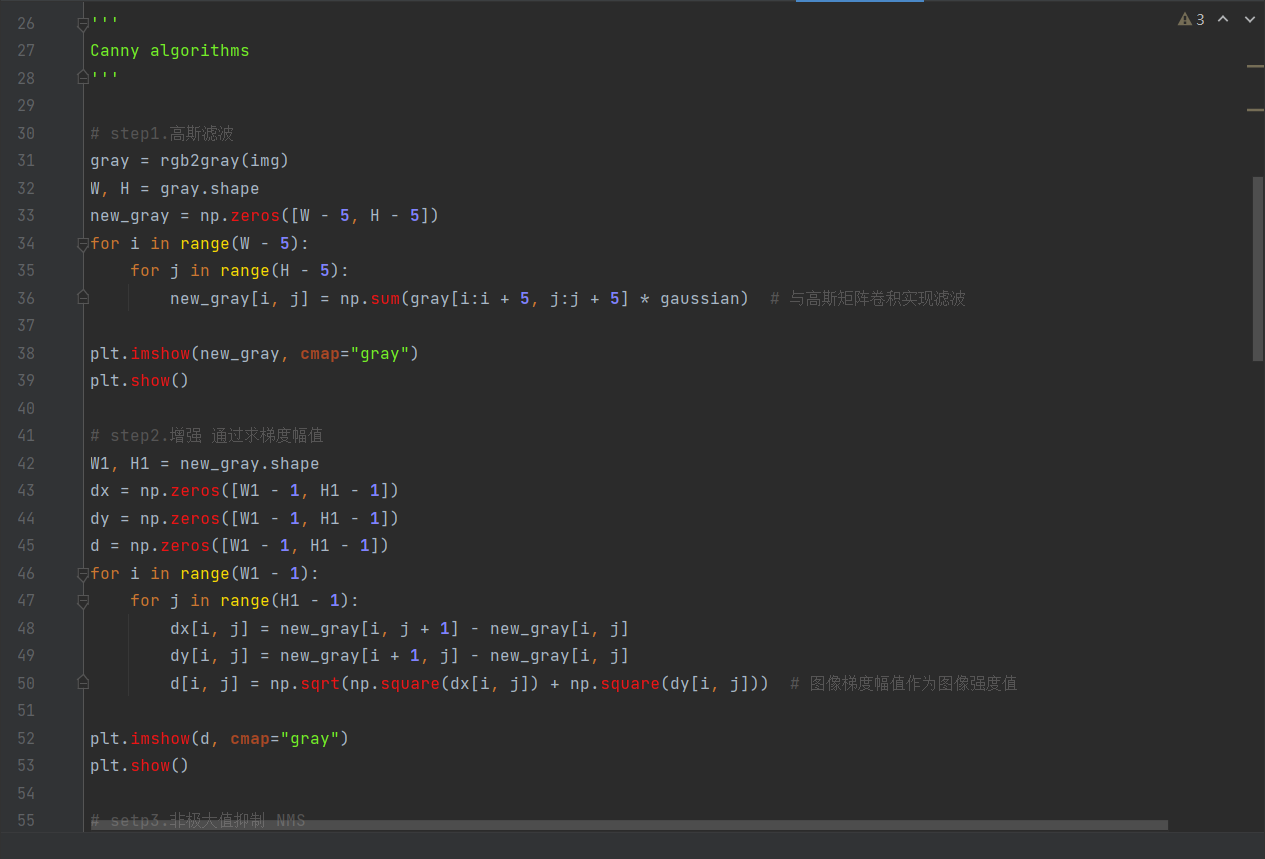
Task: Click the 'dx = np.zeros' line 43
Action: point(245,490)
